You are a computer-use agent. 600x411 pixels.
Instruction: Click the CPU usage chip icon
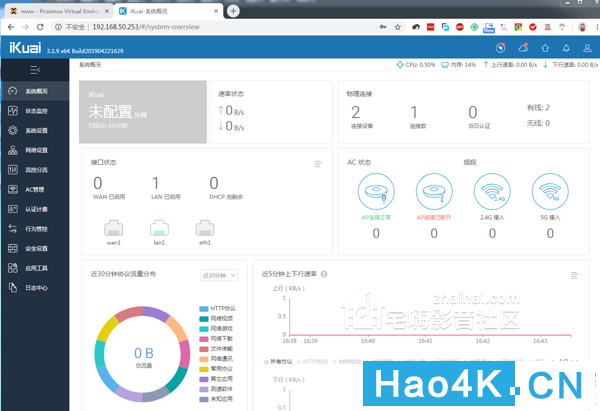[x=400, y=65]
